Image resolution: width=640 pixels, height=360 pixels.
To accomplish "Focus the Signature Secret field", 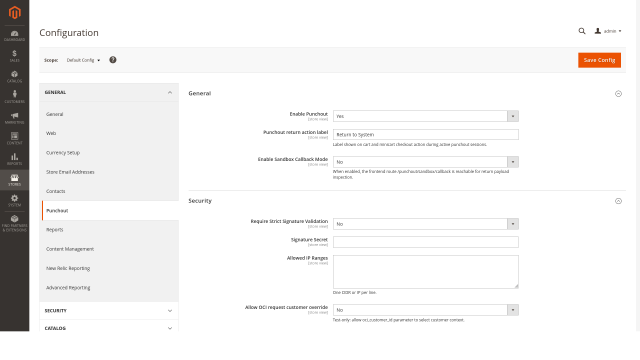I will tap(426, 242).
